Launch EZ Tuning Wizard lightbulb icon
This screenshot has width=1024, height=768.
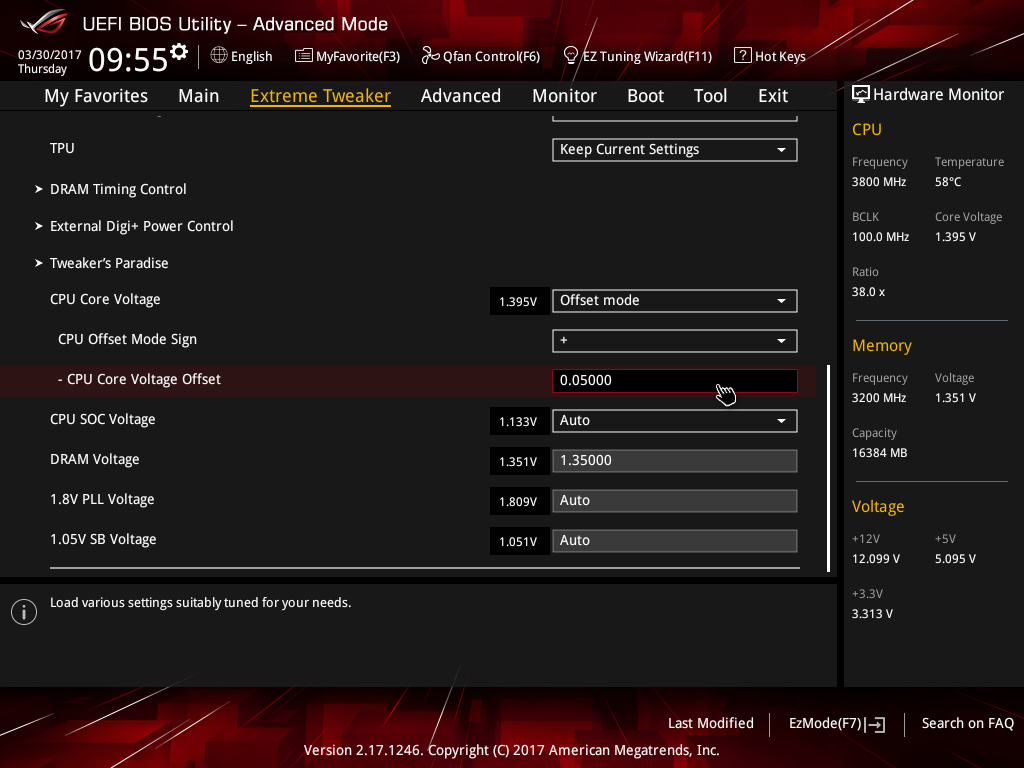coord(571,55)
